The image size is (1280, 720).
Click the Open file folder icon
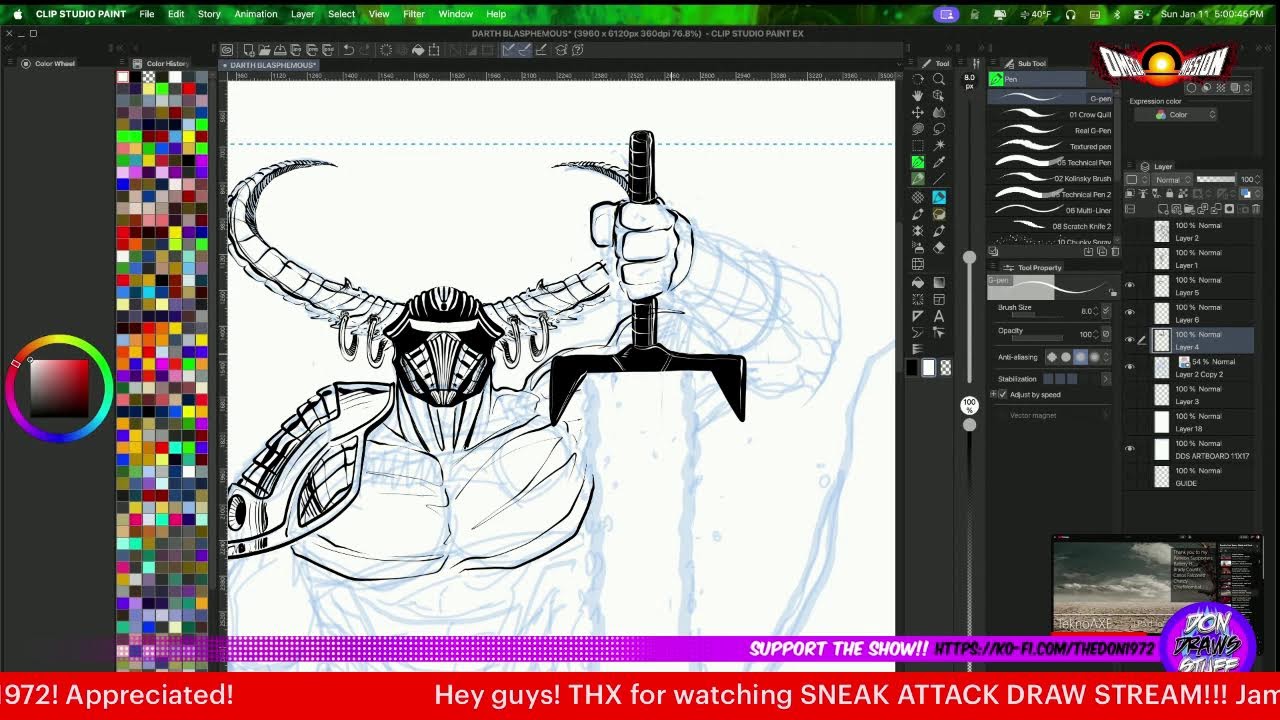pos(265,50)
